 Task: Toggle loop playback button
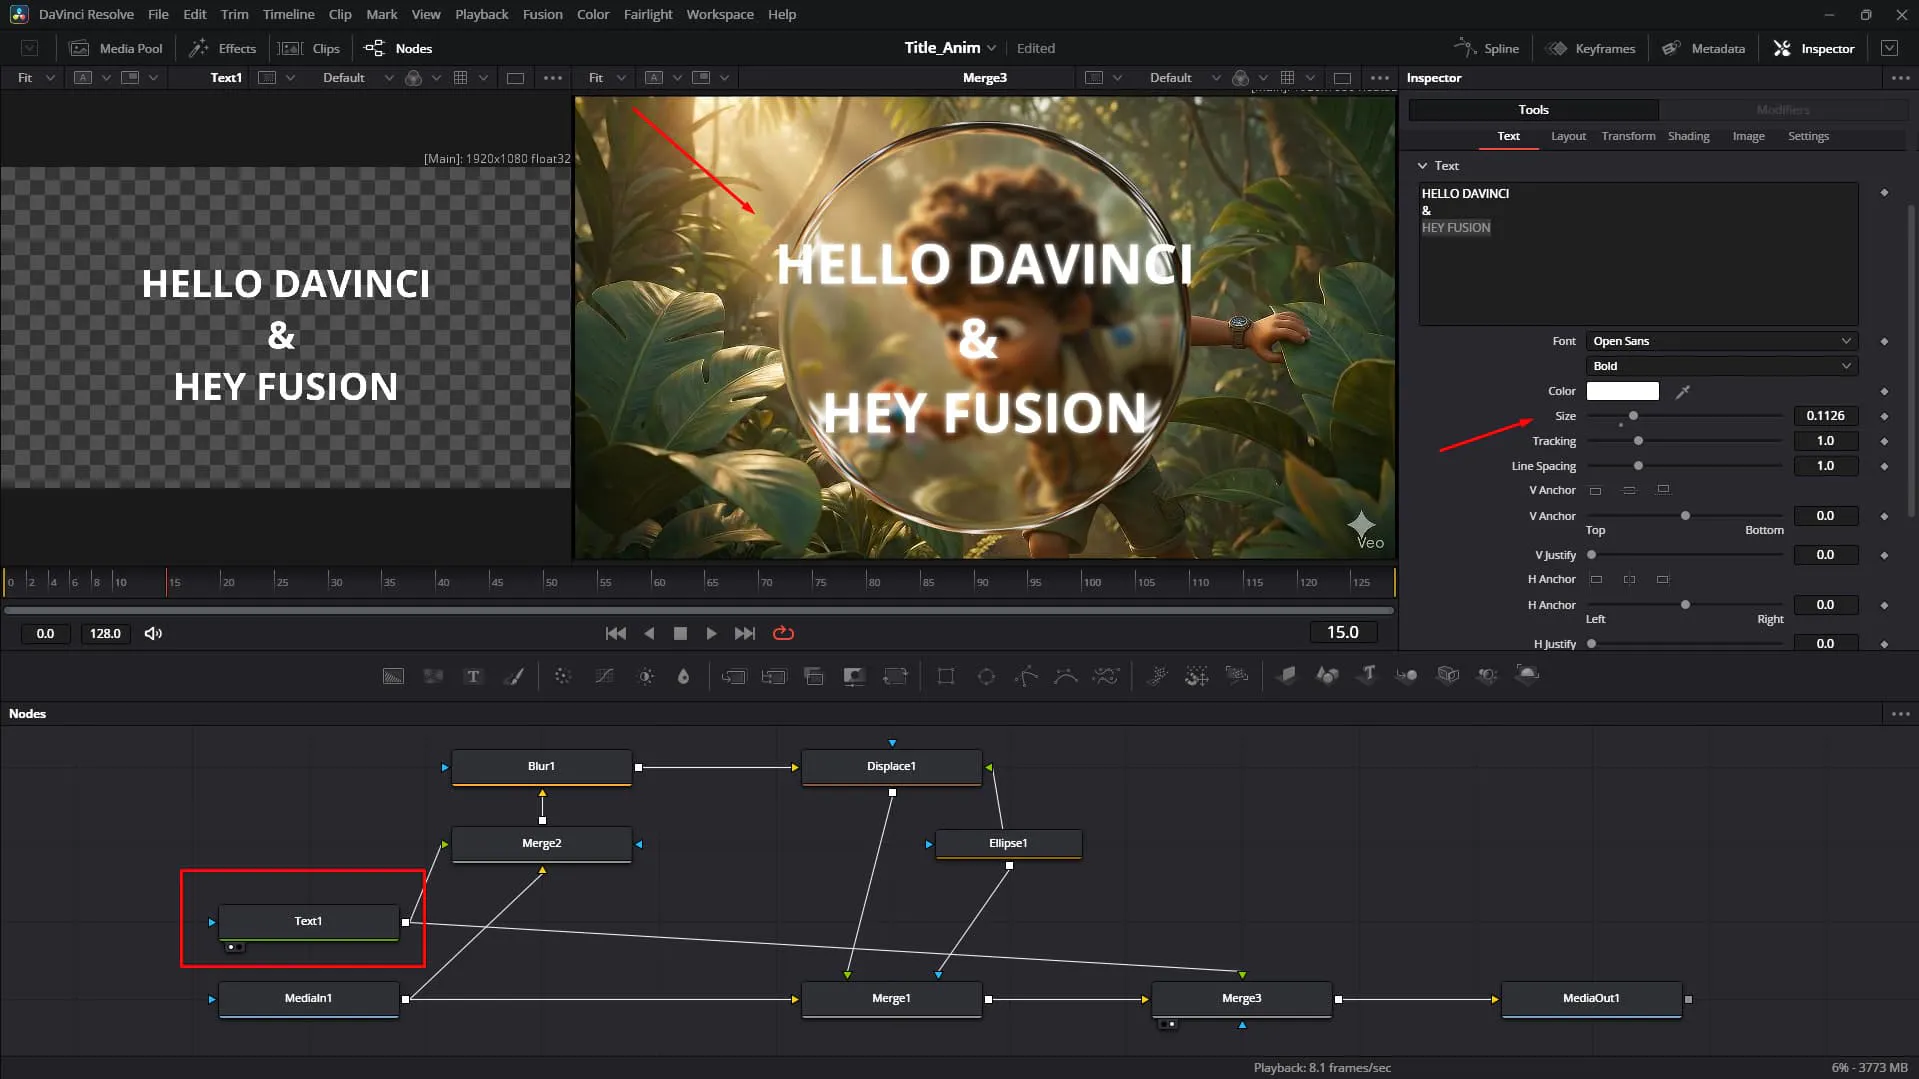(783, 633)
